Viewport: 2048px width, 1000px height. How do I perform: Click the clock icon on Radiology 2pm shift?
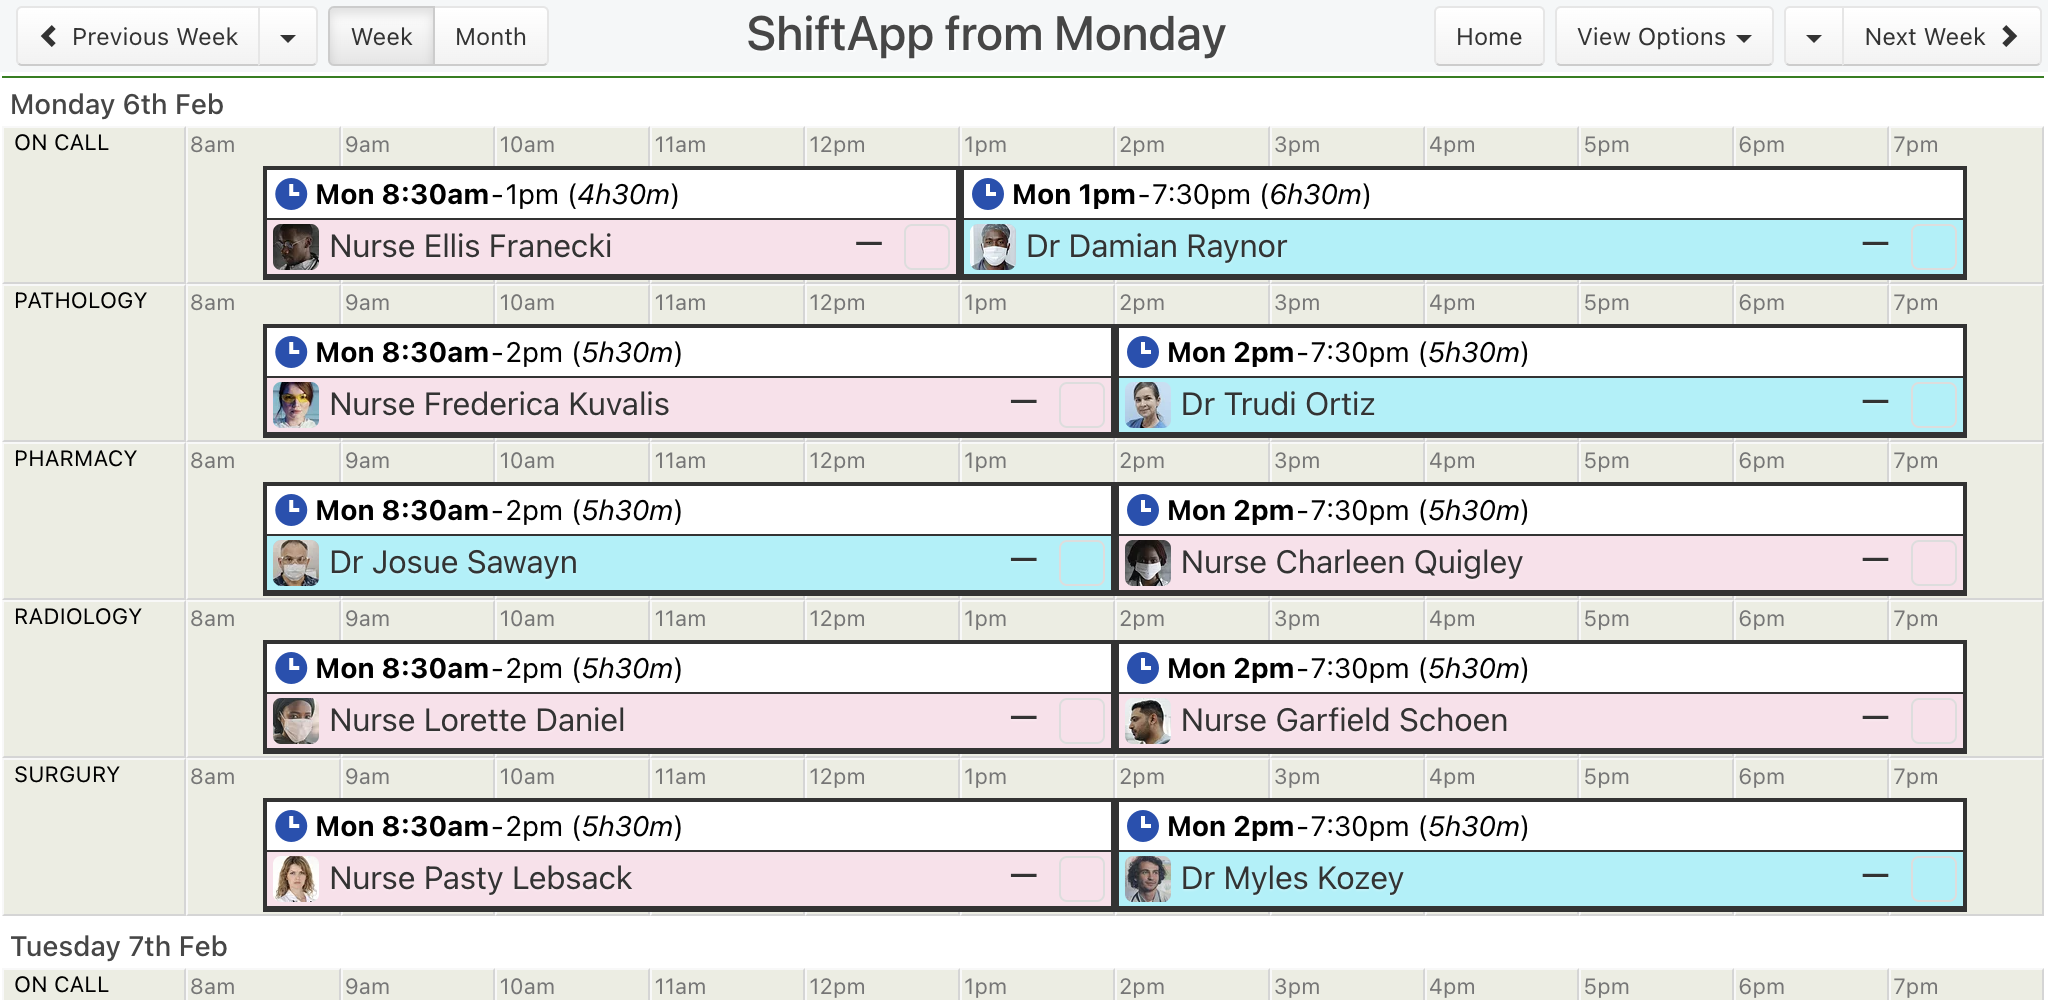pyautogui.click(x=1143, y=668)
